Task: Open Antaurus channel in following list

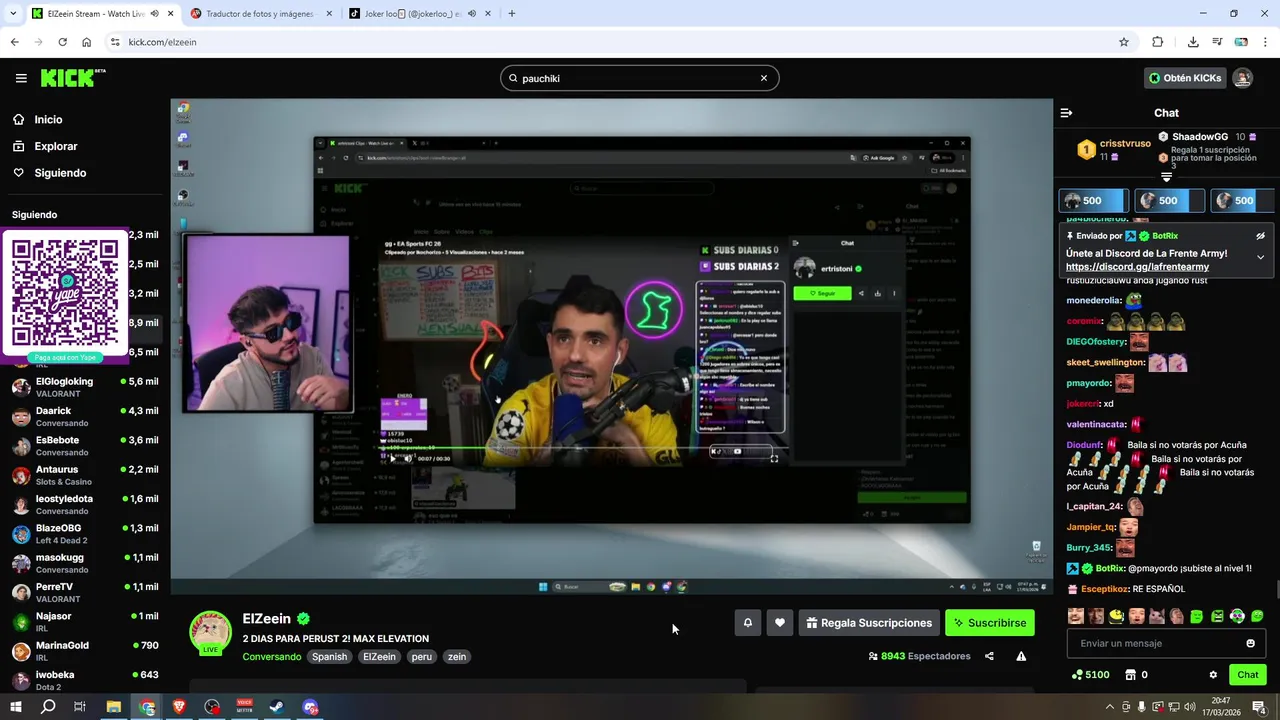Action: click(85, 475)
